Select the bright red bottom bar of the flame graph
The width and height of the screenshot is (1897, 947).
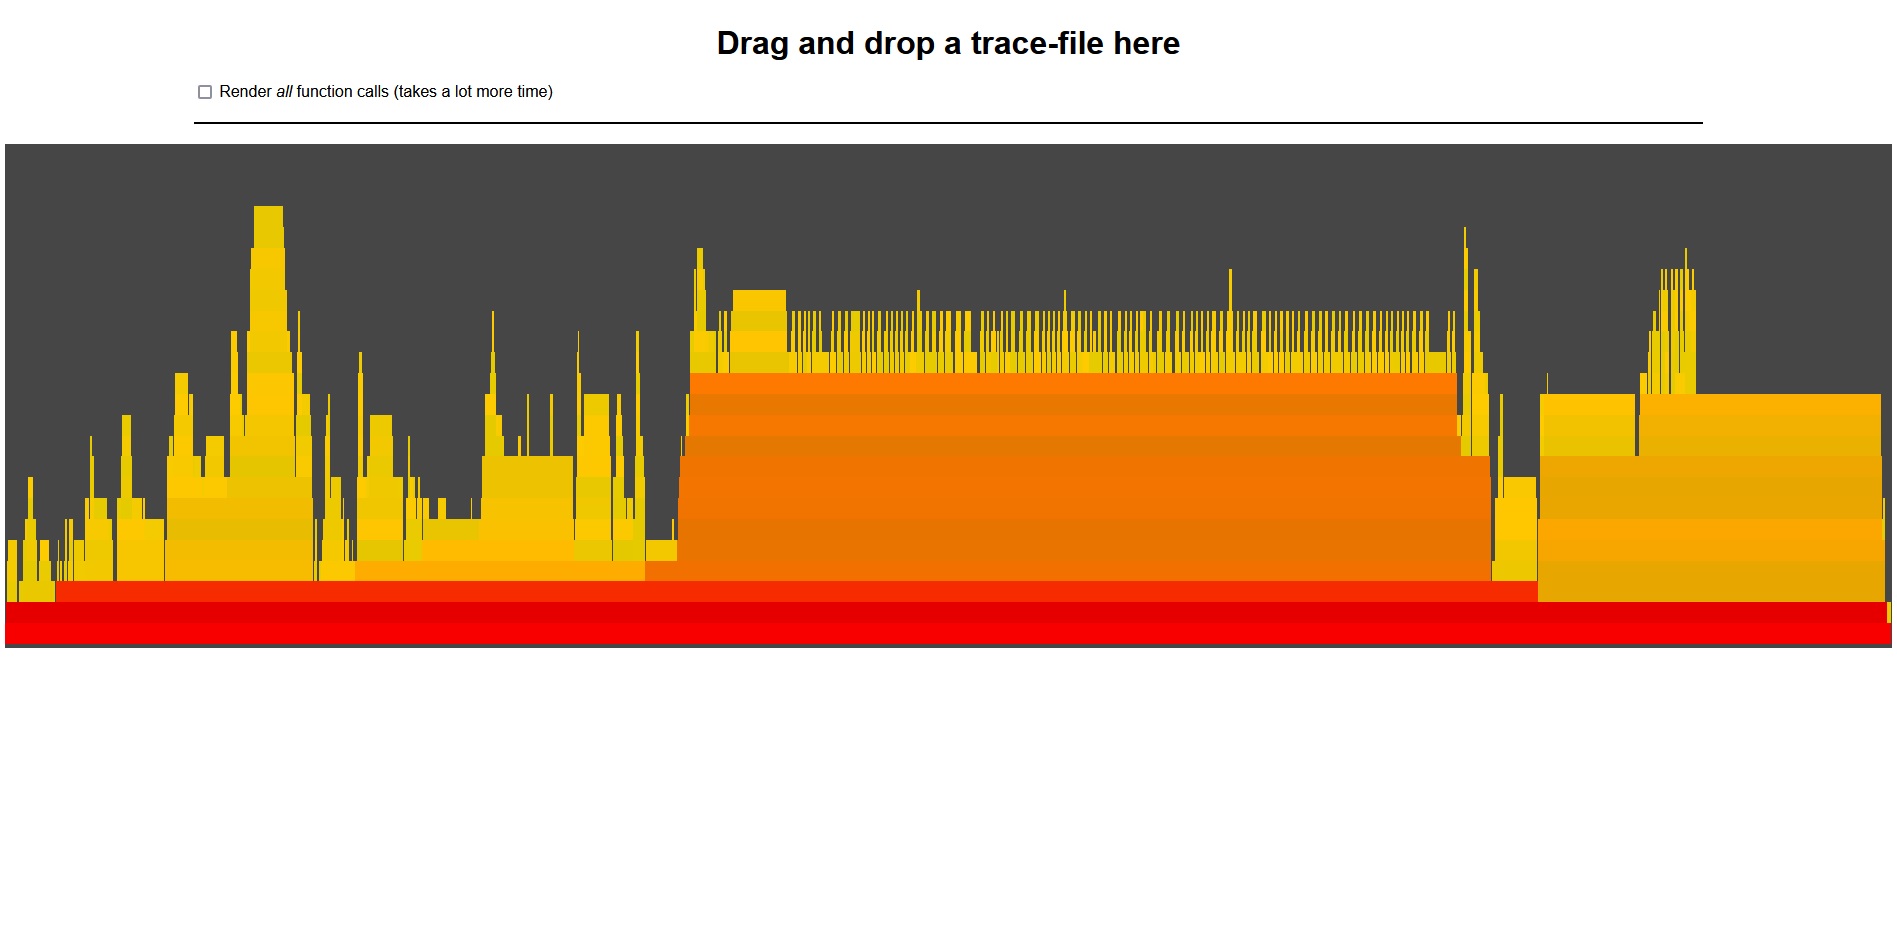948,635
